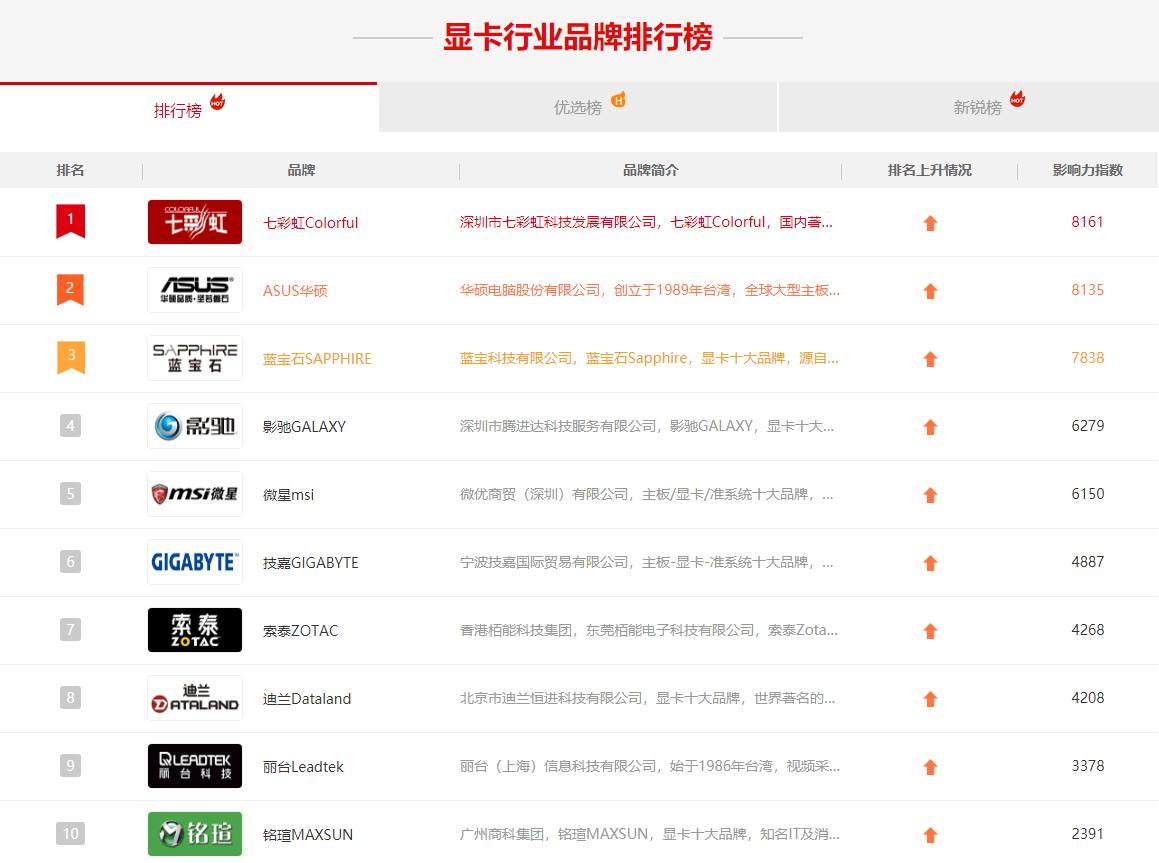Click the 铭瑄MAXSUN green logo
The height and width of the screenshot is (863, 1159).
tap(194, 834)
